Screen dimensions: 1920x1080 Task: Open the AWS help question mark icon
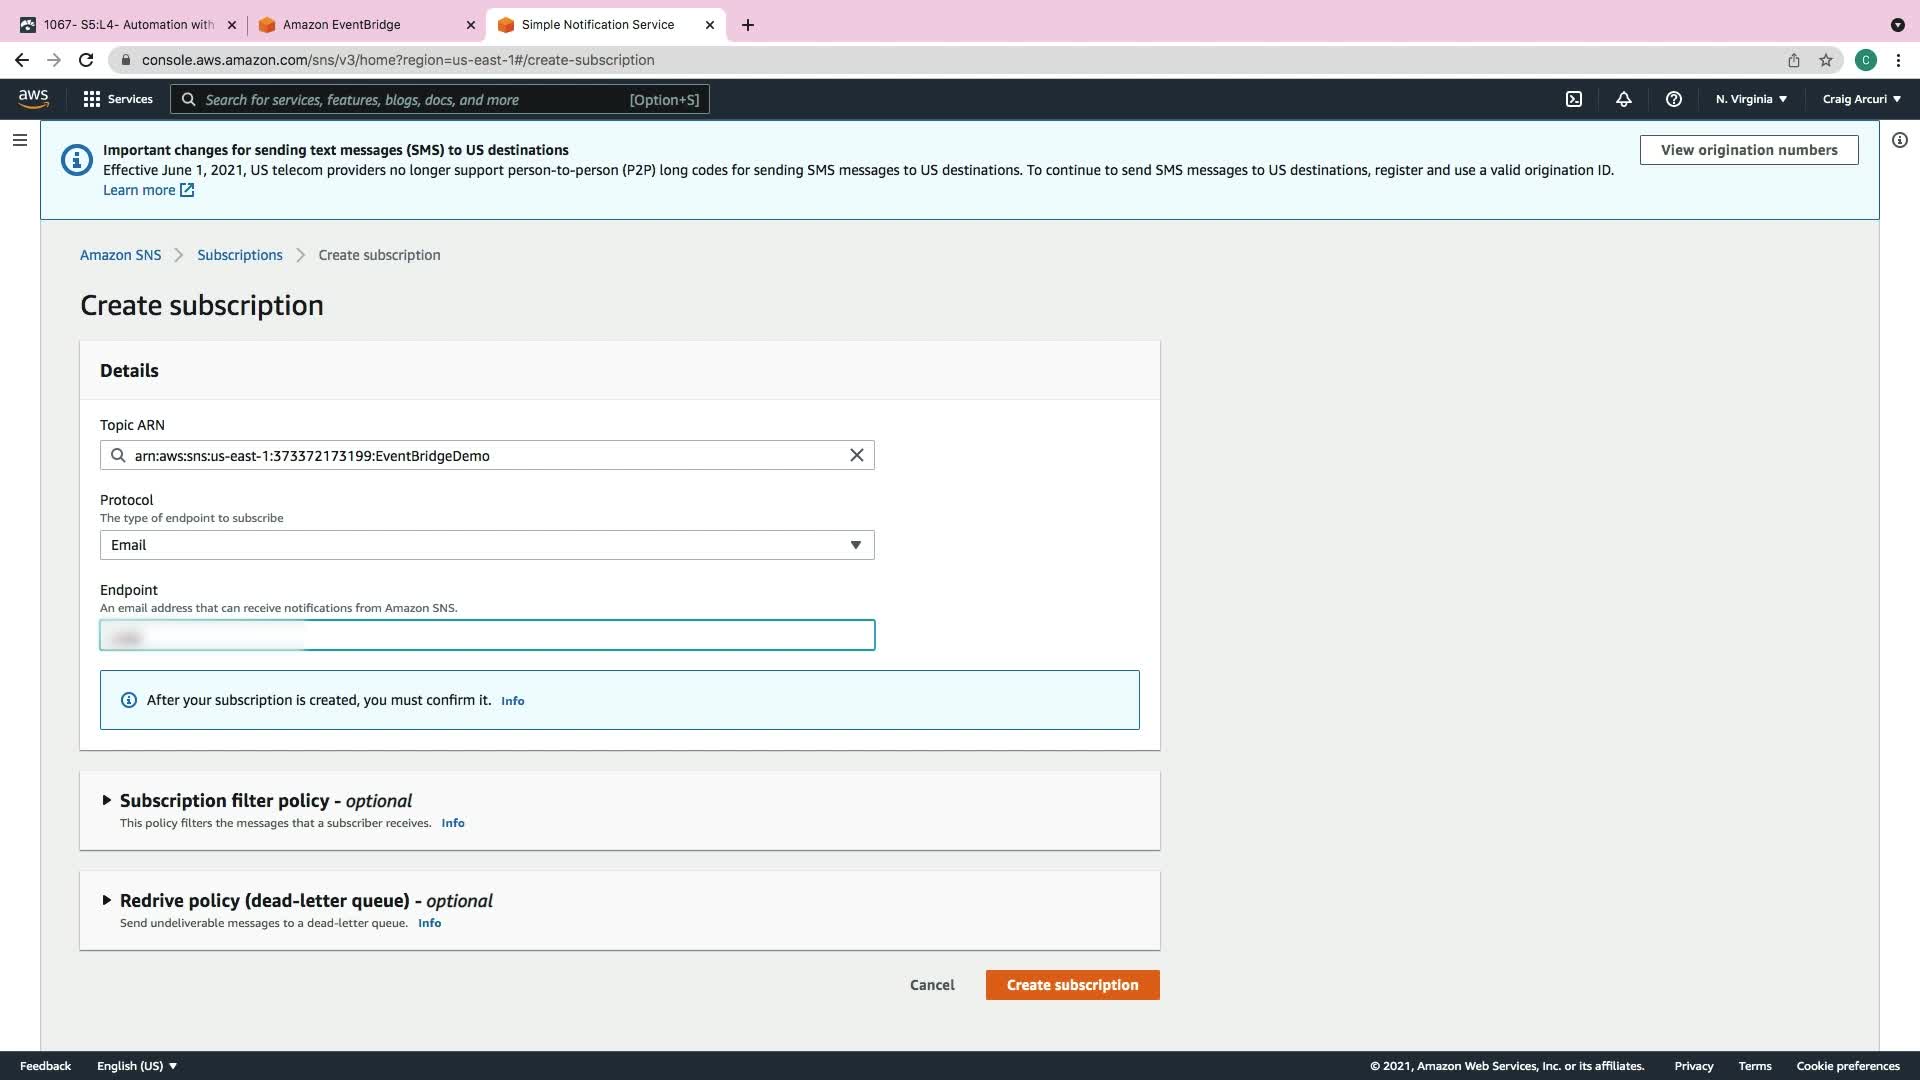(x=1673, y=99)
